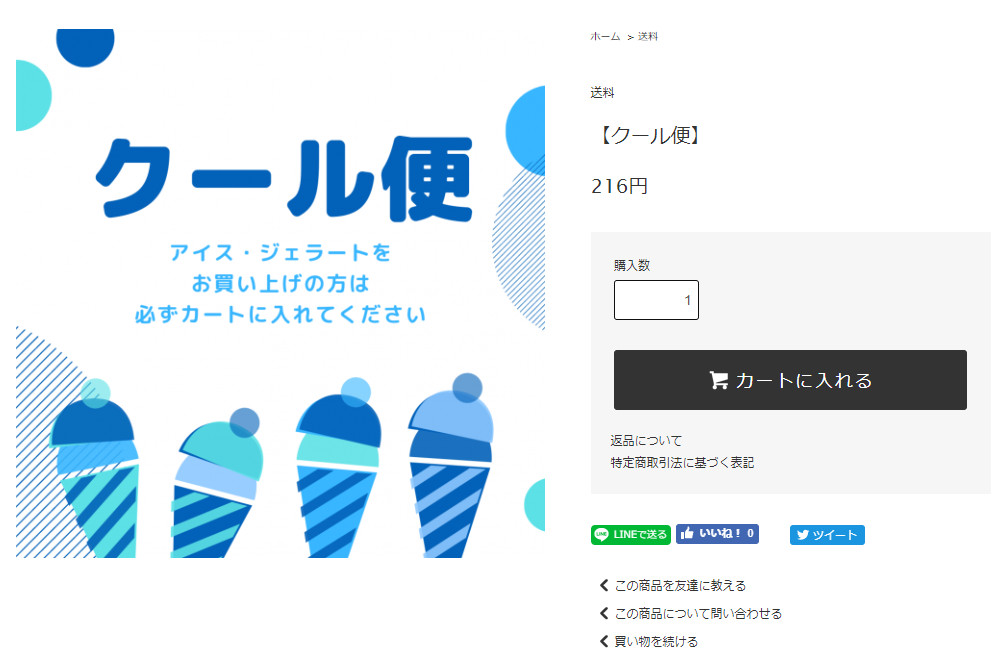Viewport: 1006px width, 666px height.
Task: Click the LINE logo icon in the LINEで送る button
Action: coord(601,534)
